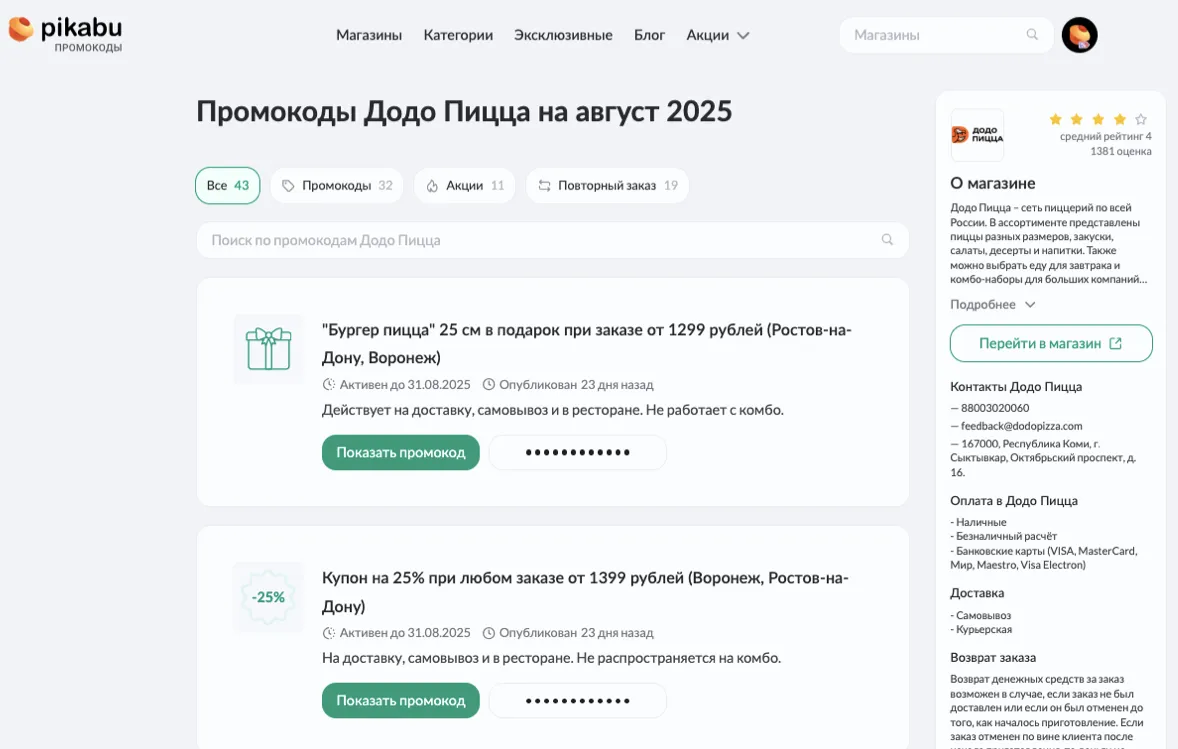Click the Безналичный расчёт payment entry
The height and width of the screenshot is (749, 1178).
pyautogui.click(x=1004, y=536)
